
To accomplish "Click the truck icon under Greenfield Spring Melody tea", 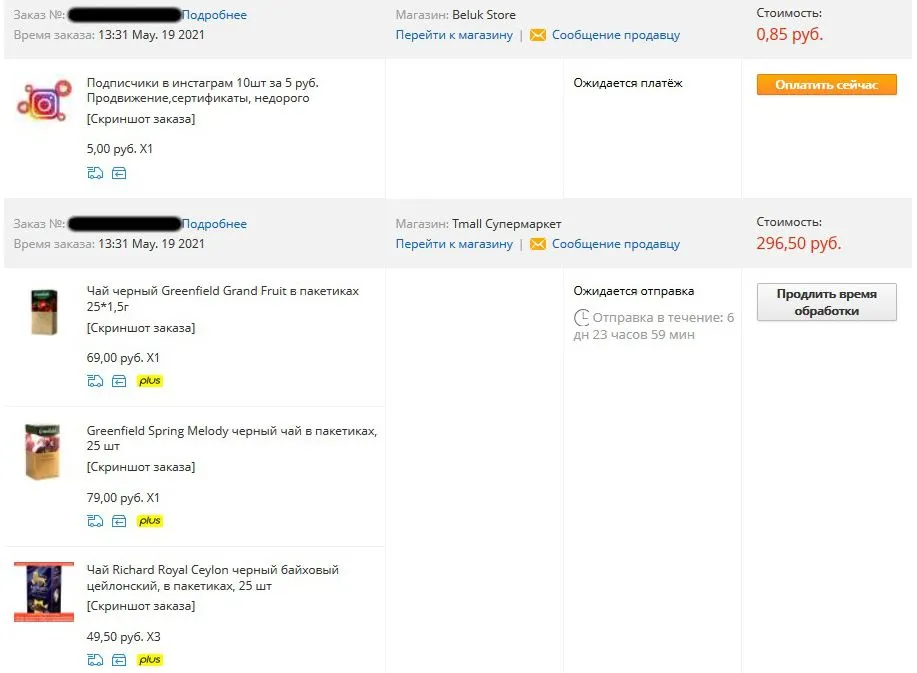I will point(95,521).
